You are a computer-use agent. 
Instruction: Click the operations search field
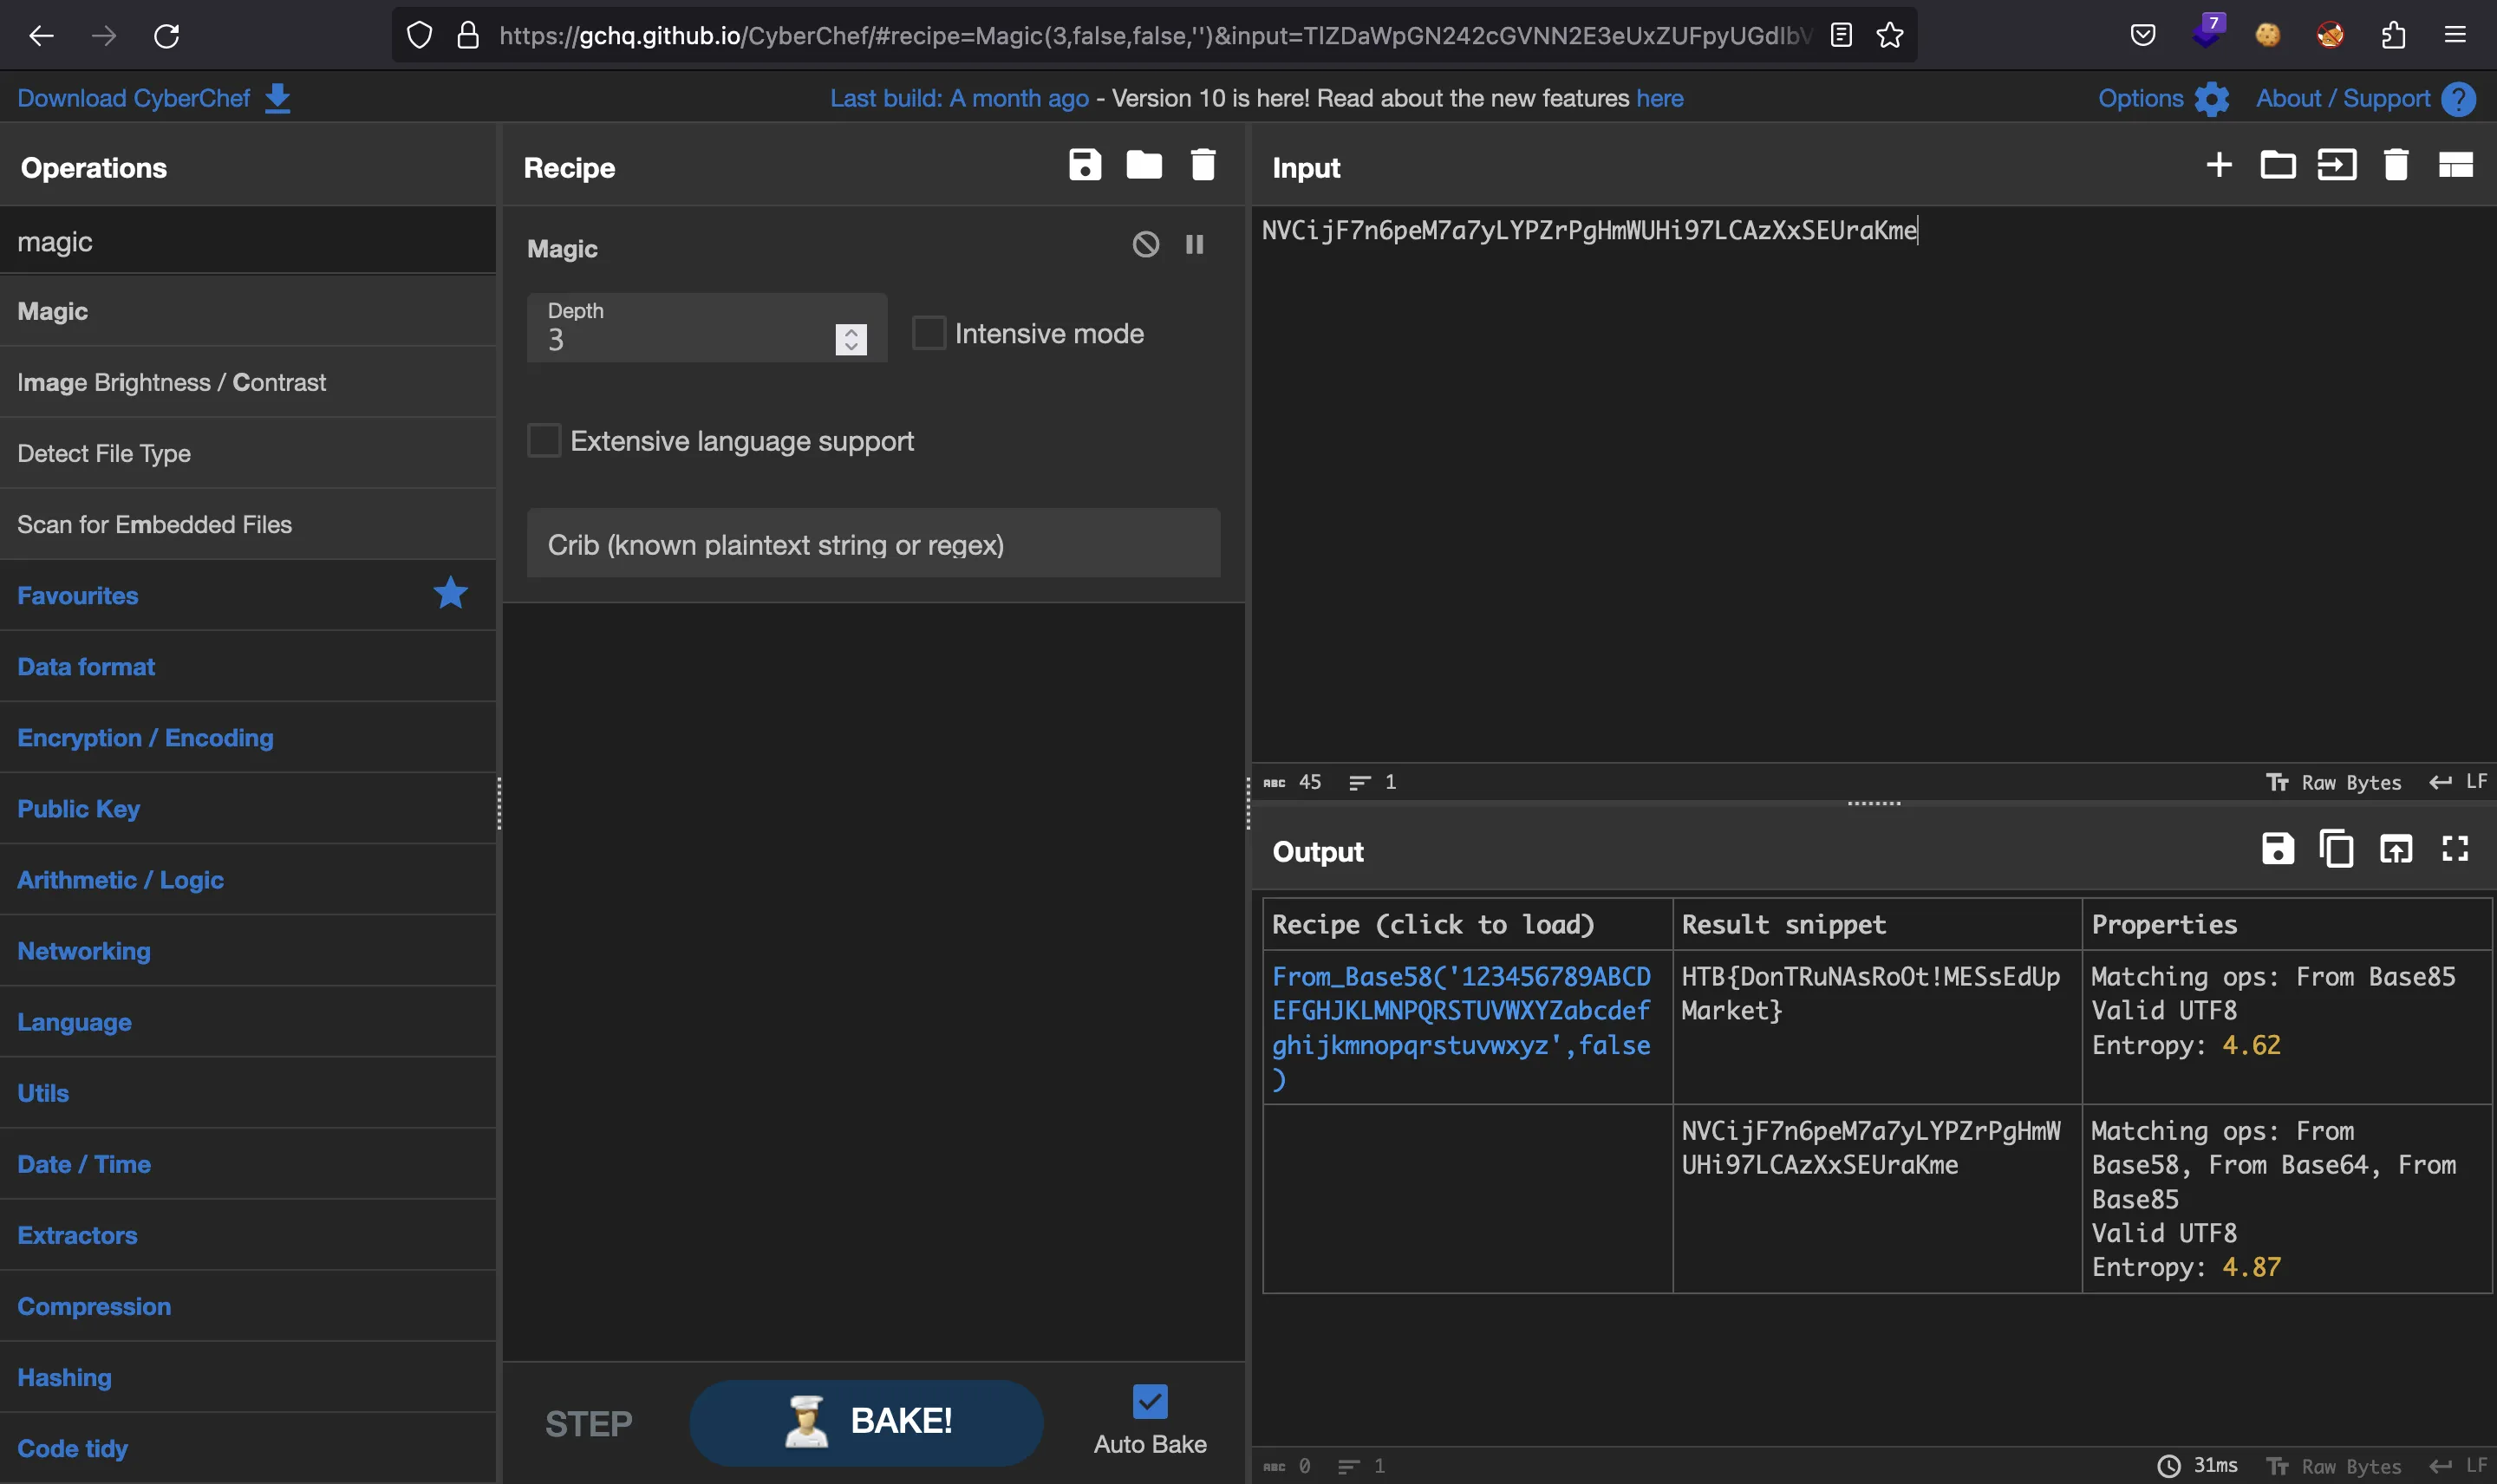248,241
